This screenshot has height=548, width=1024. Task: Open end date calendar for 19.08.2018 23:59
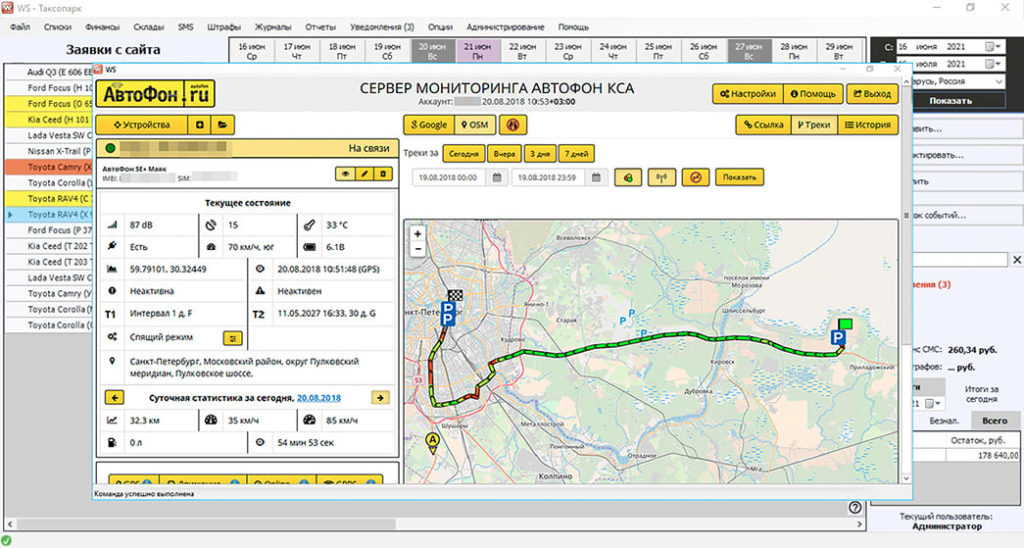[596, 177]
